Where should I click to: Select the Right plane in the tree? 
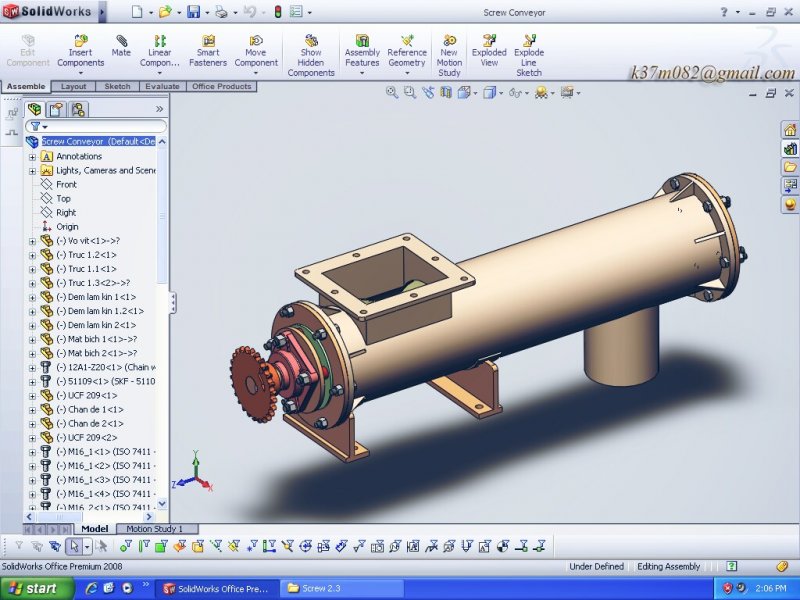(65, 212)
